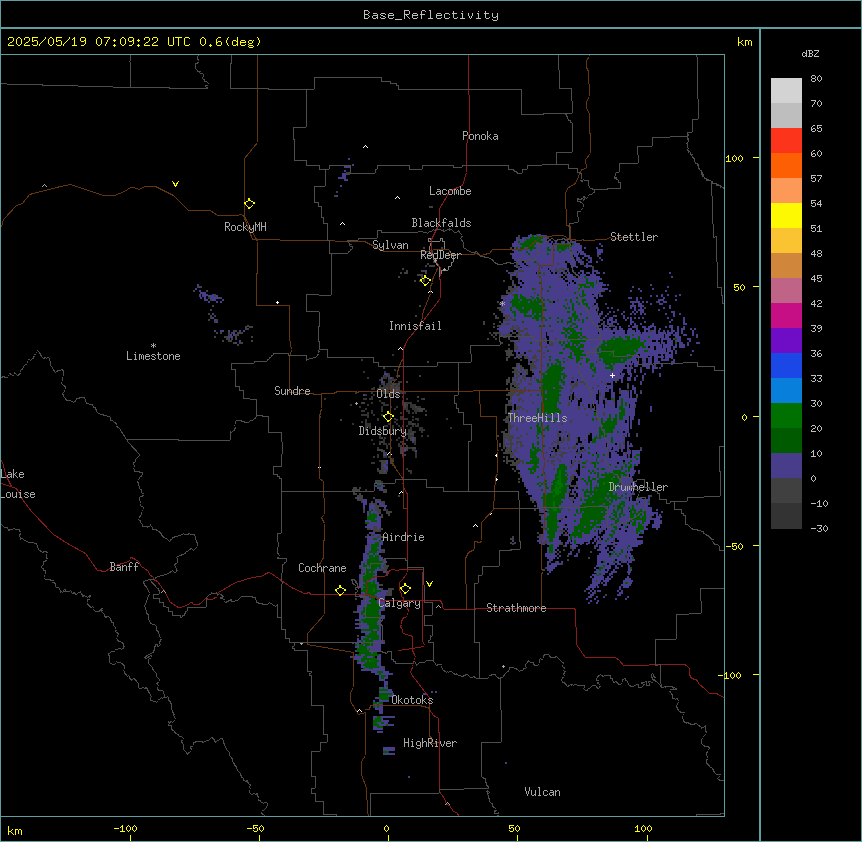This screenshot has height=842, width=862.
Task: Click the dBZ legend heading
Action: tap(810, 53)
